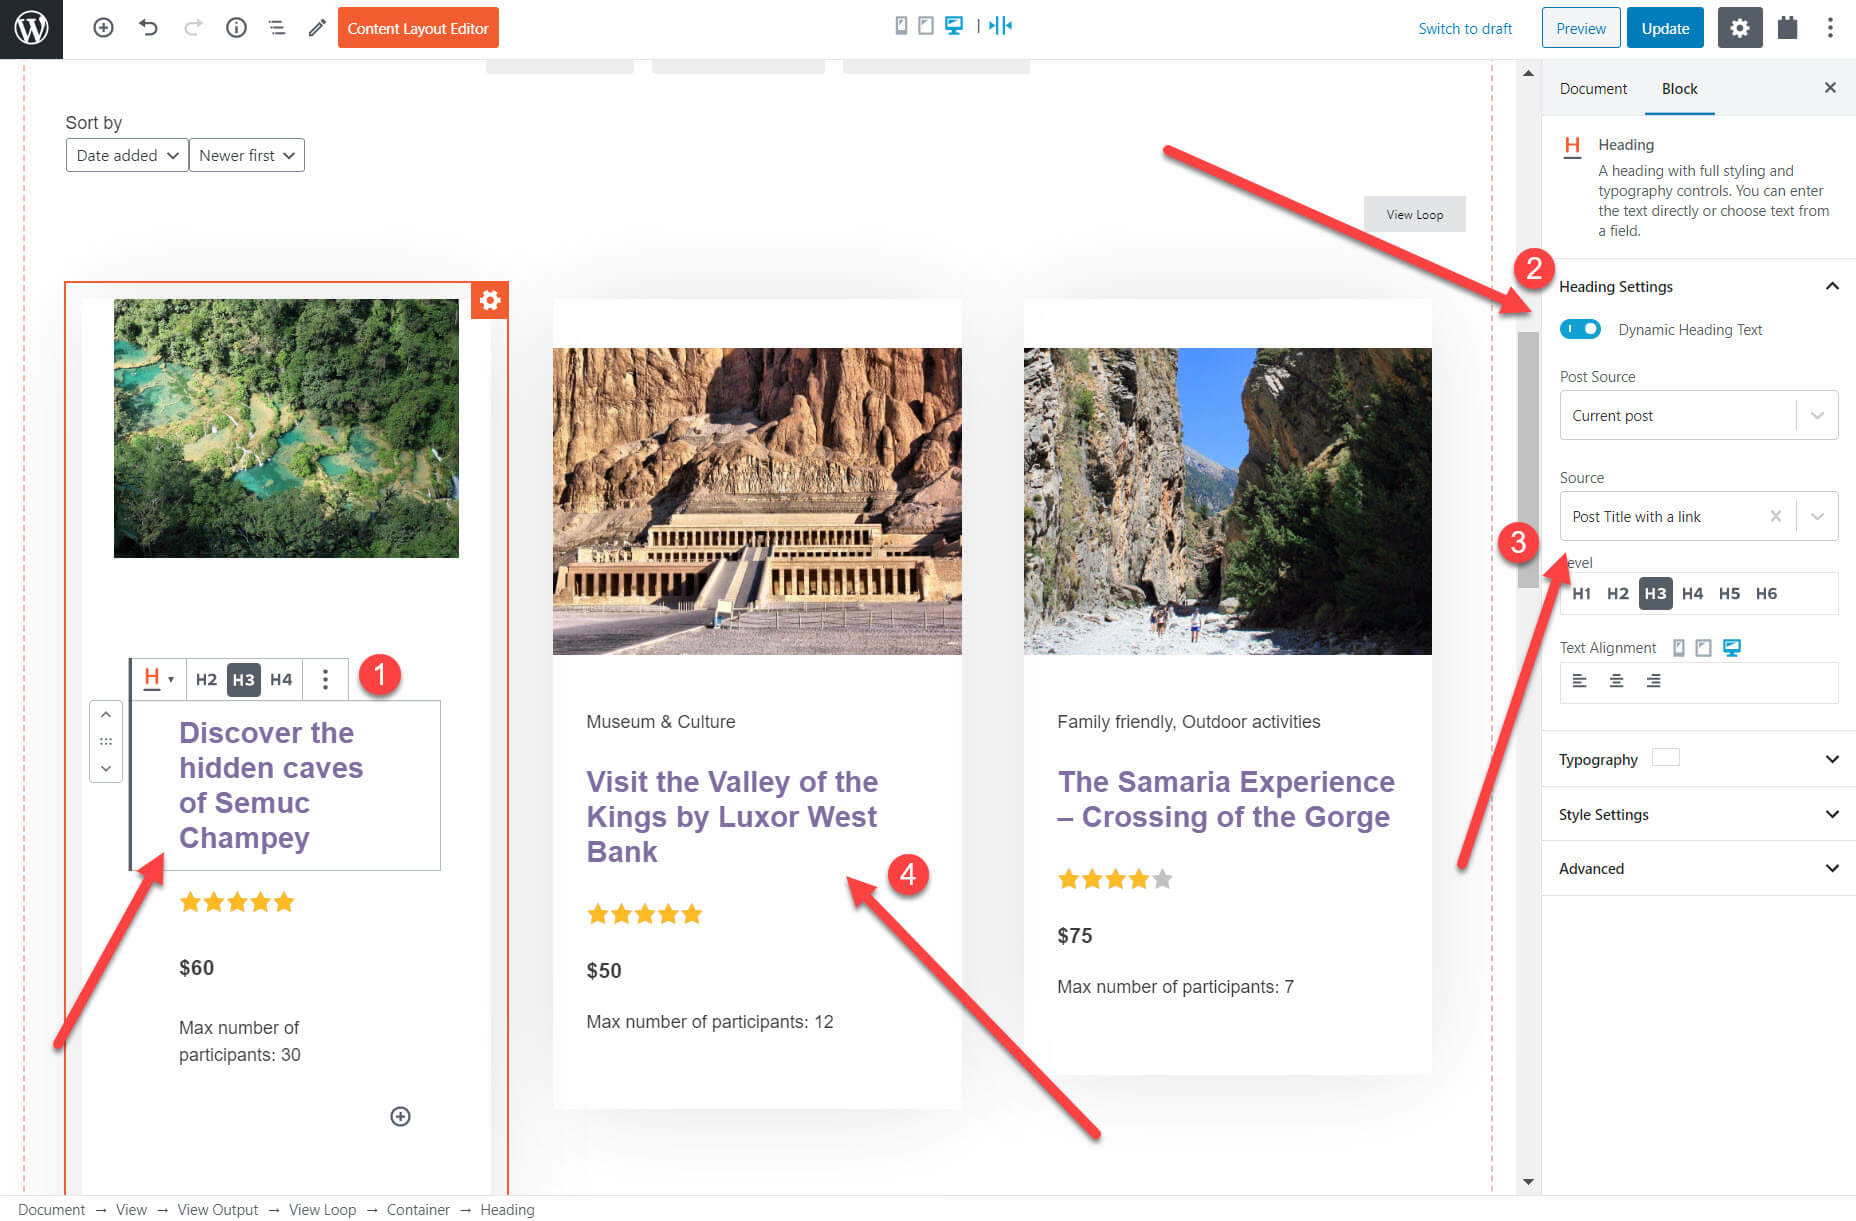Viewport: 1856px width, 1221px height.
Task: Set the heading level to H3 in the sidebar
Action: pyautogui.click(x=1656, y=594)
